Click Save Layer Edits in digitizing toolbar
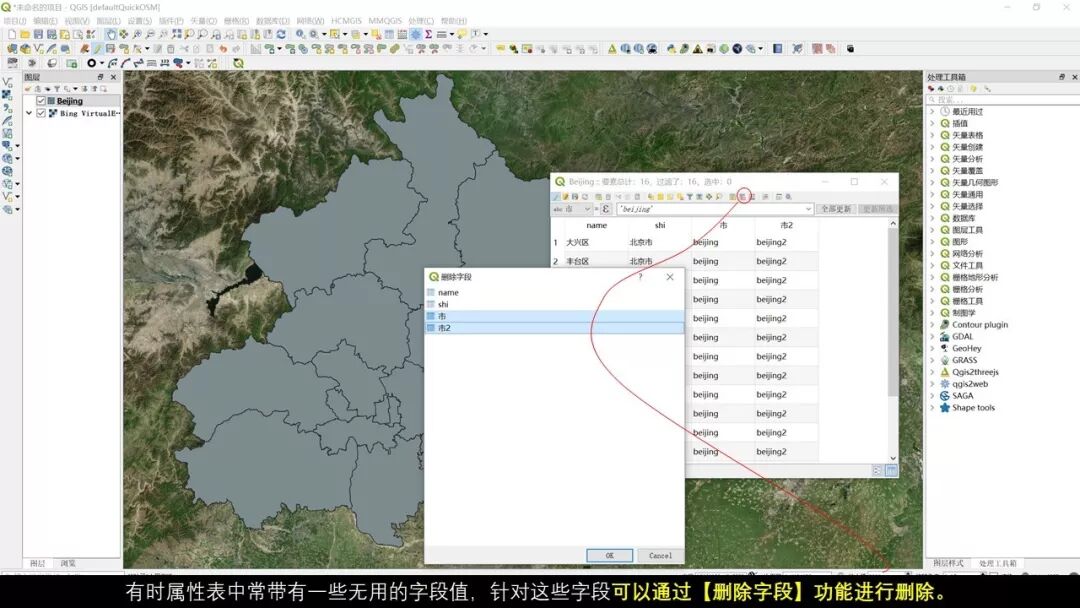 [110, 49]
